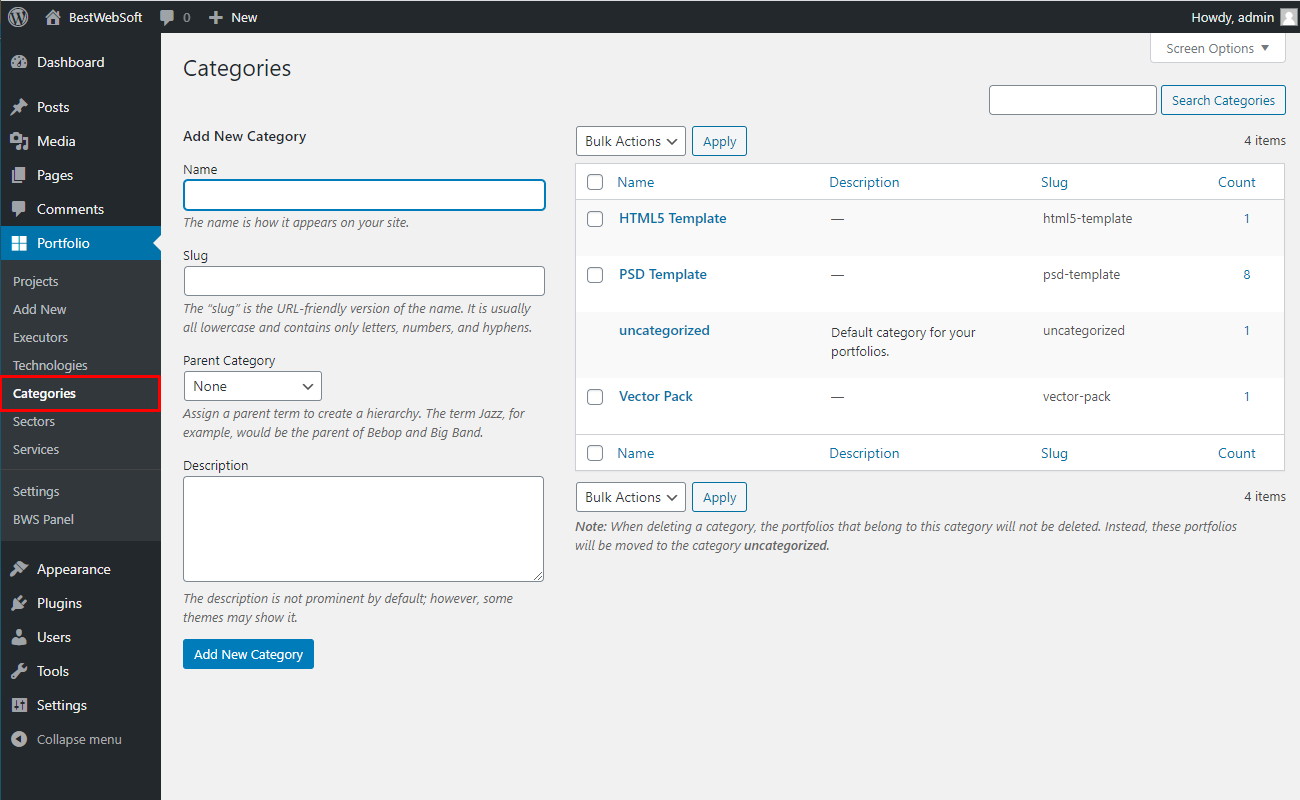Click the bottom Apply button
Viewport: 1300px width, 800px height.
point(719,497)
